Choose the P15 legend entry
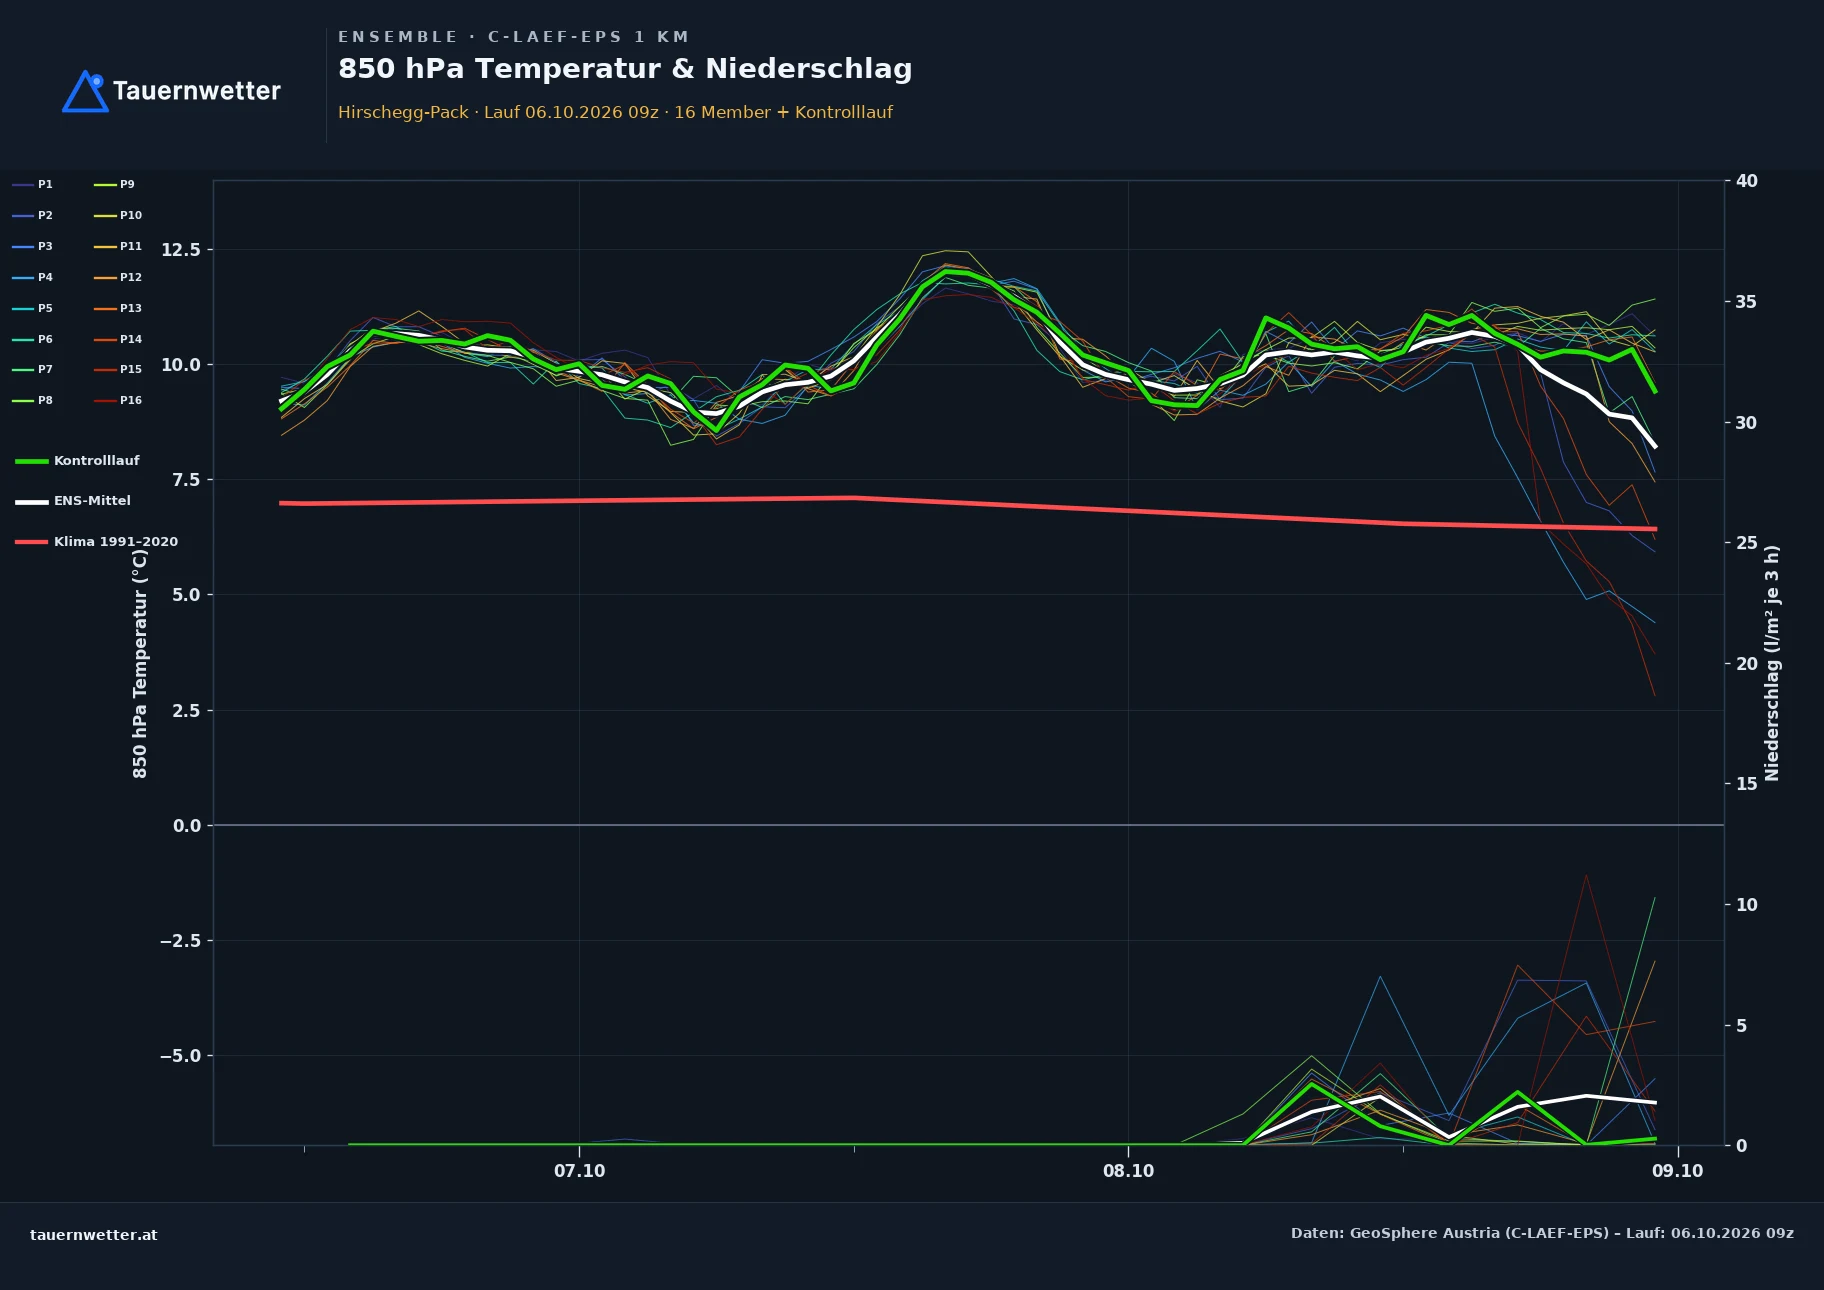Viewport: 1824px width, 1290px height. pos(118,369)
